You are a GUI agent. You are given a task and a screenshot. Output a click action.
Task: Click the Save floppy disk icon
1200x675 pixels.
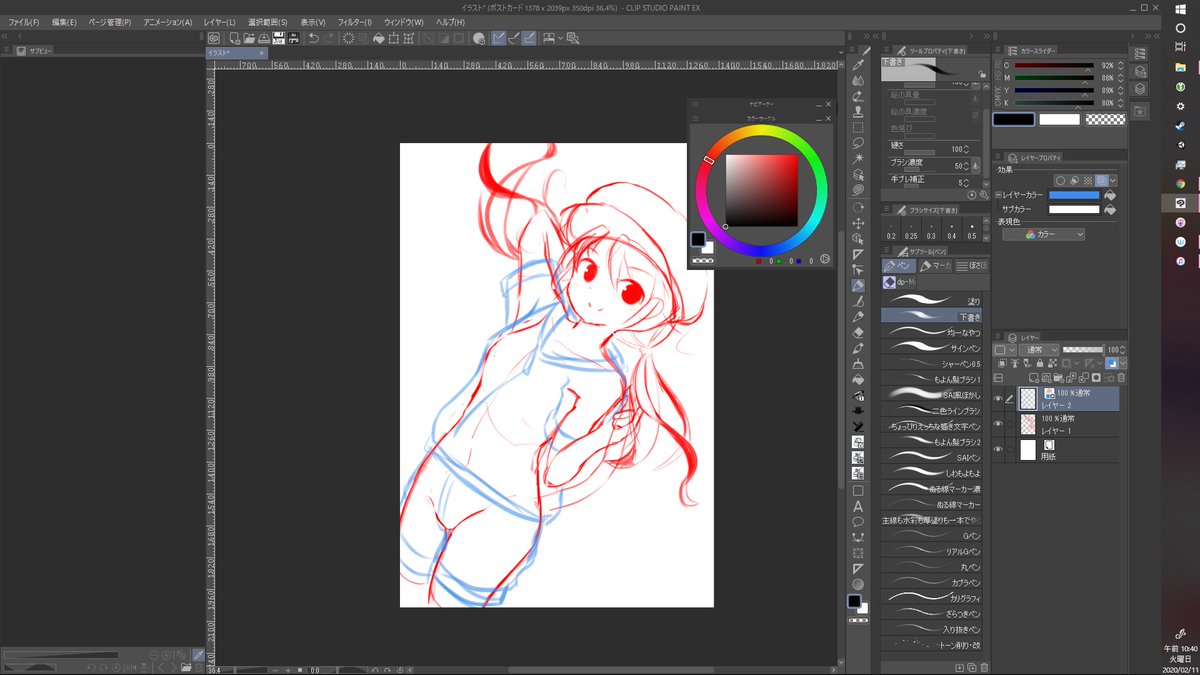278,38
